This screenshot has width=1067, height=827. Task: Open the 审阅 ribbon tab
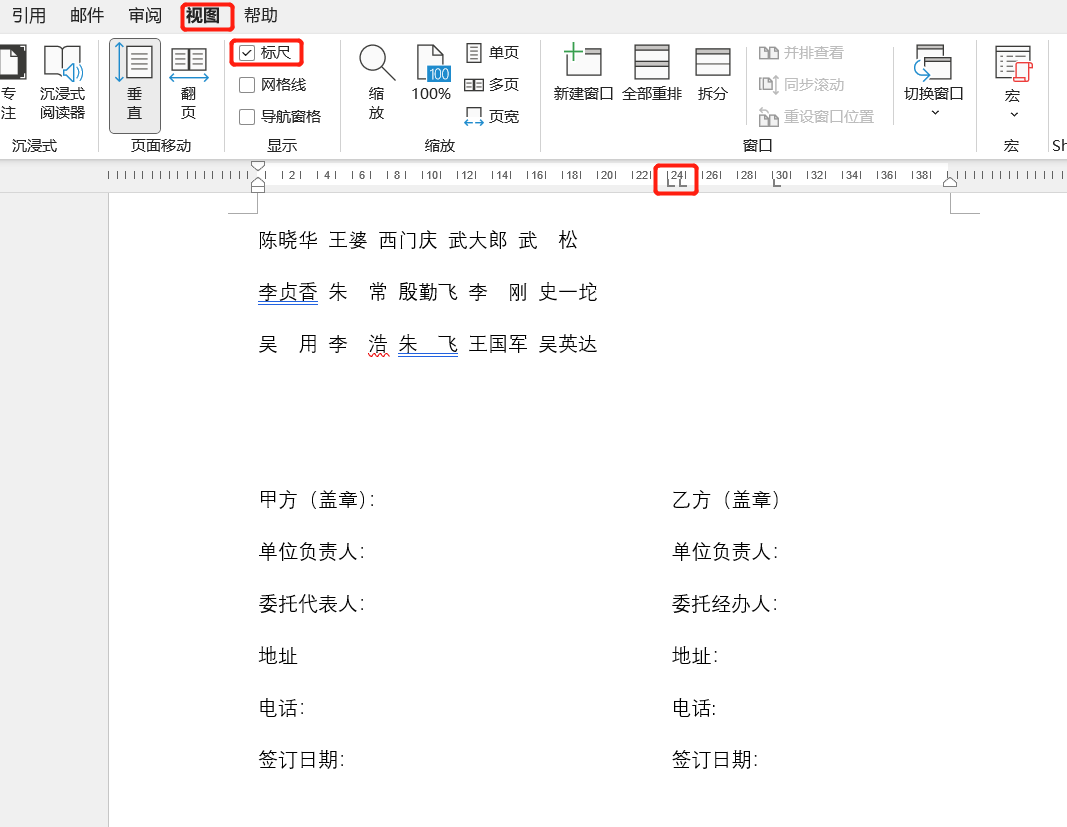(x=145, y=15)
